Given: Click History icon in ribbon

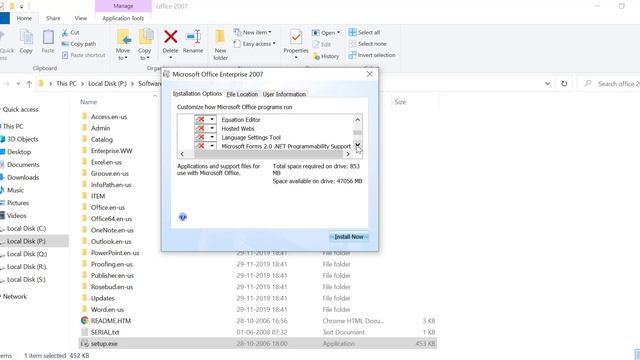Looking at the screenshot, I should [316, 56].
